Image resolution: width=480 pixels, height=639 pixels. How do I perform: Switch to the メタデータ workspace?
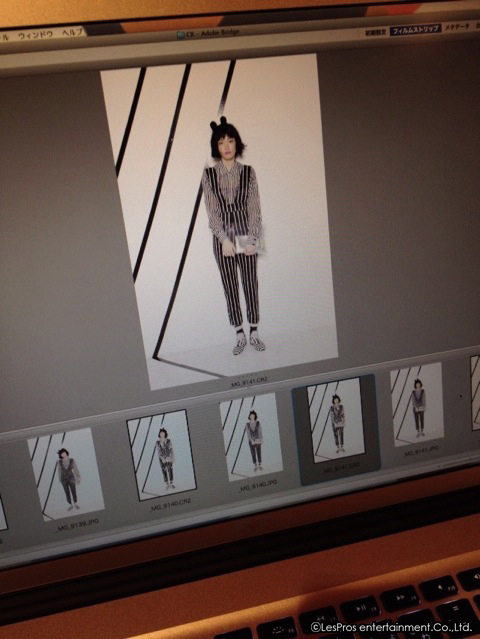coord(457,27)
